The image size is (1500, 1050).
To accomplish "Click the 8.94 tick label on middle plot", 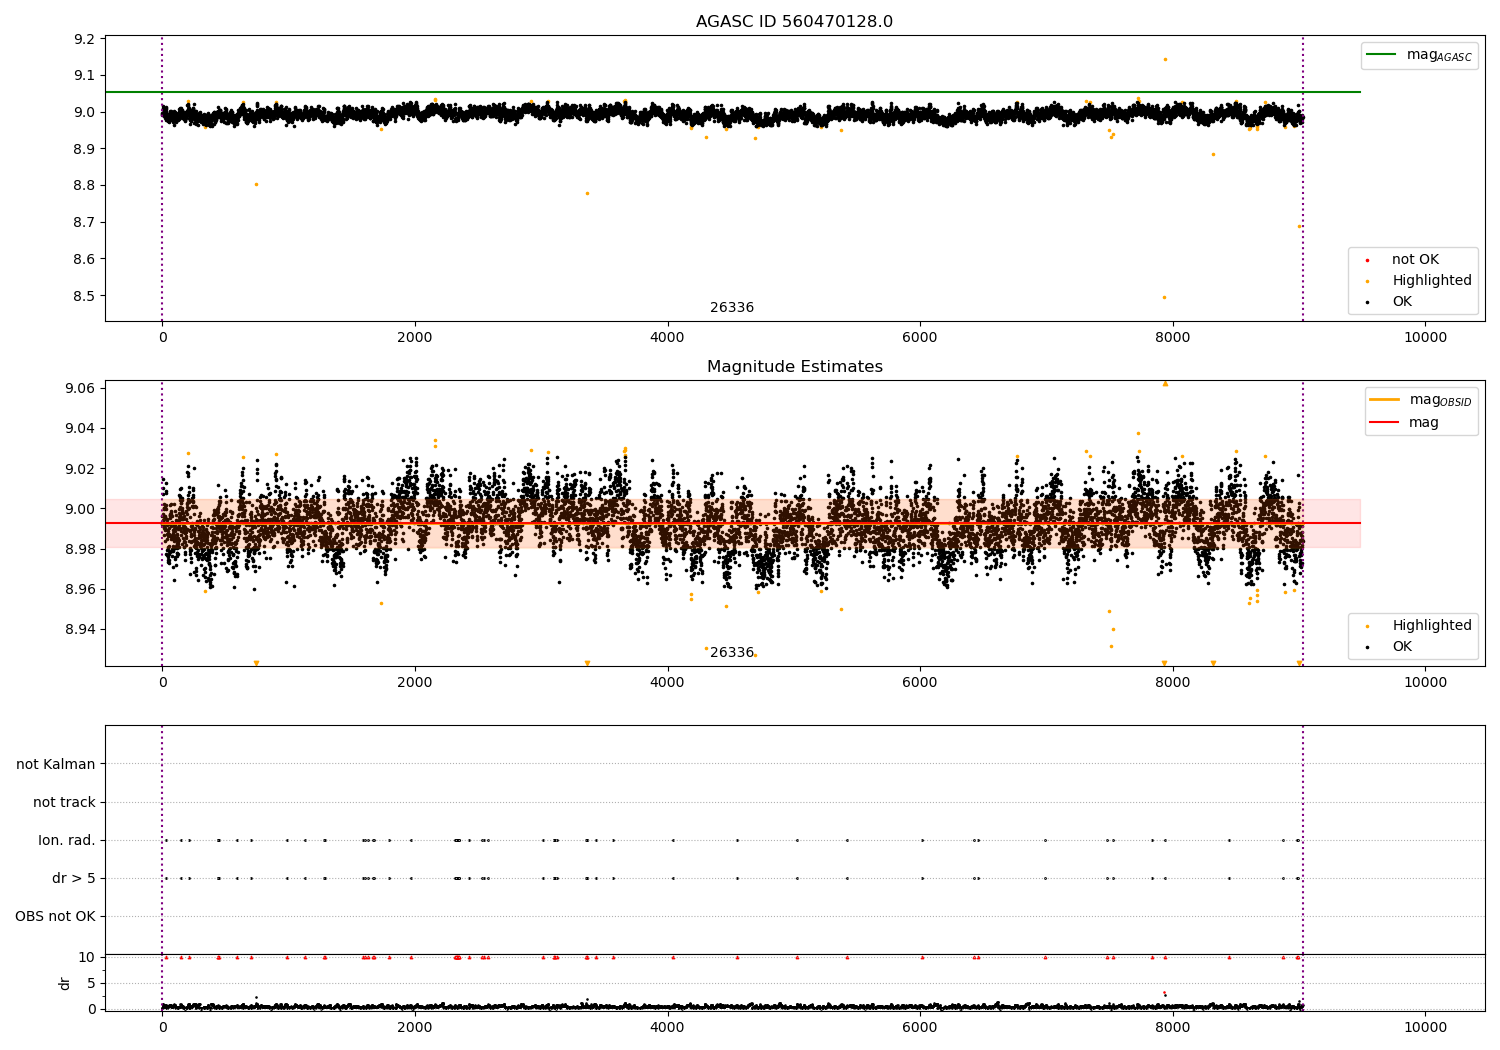I will (x=81, y=629).
